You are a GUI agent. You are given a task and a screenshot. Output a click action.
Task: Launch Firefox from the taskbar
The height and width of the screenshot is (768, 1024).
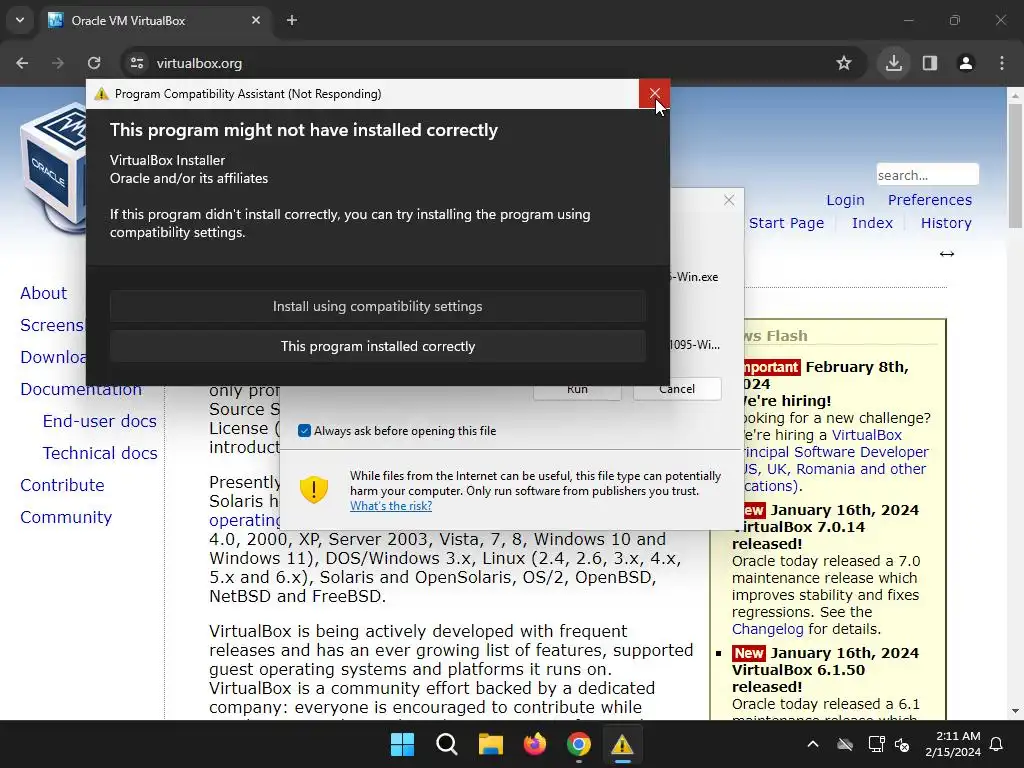(x=535, y=744)
